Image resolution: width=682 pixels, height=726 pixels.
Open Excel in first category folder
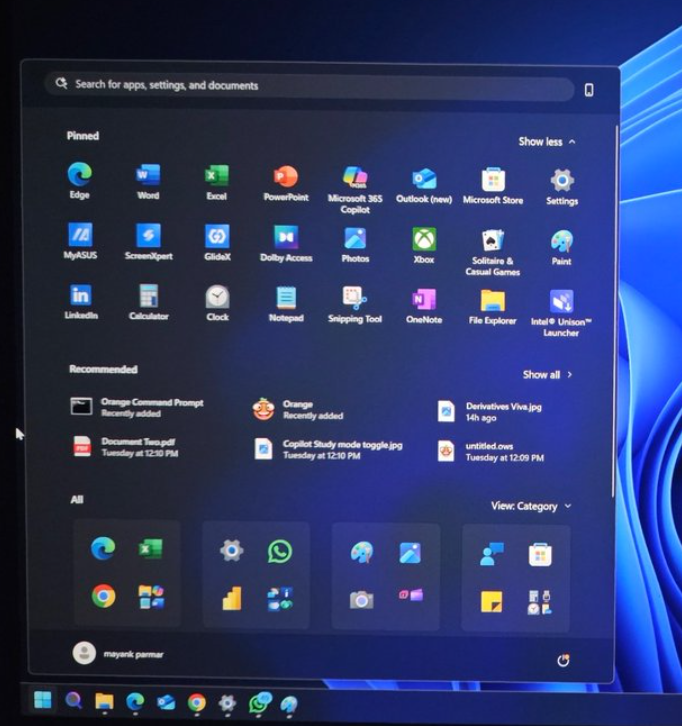coord(151,549)
